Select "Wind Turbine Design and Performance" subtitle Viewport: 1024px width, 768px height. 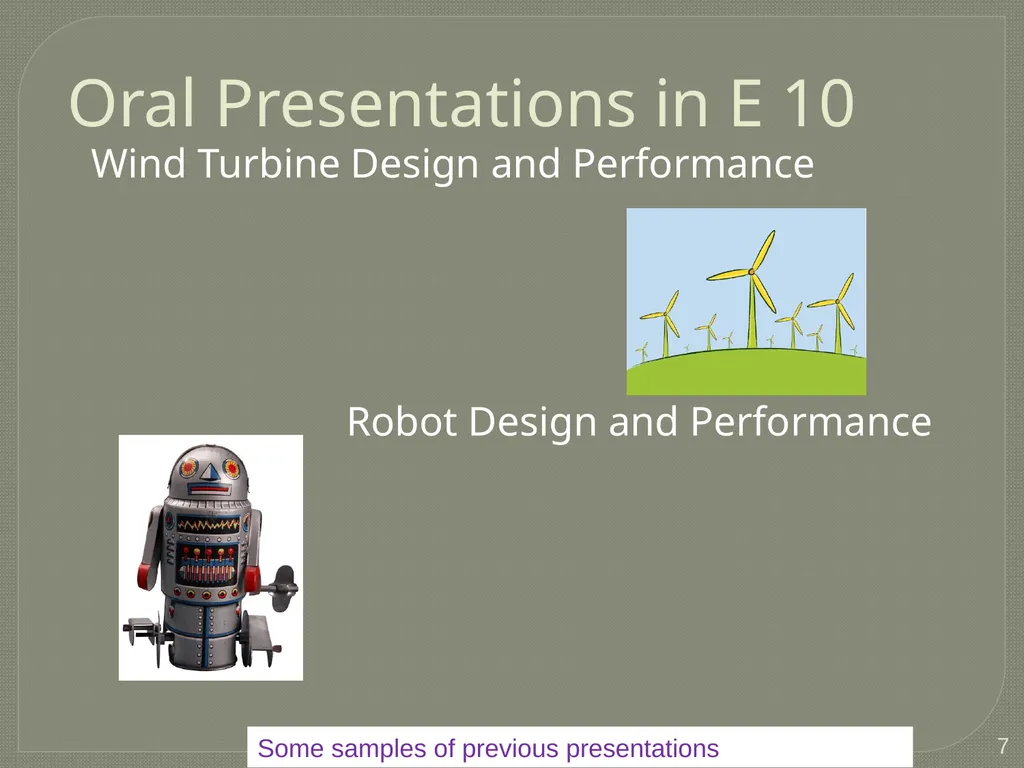[452, 163]
